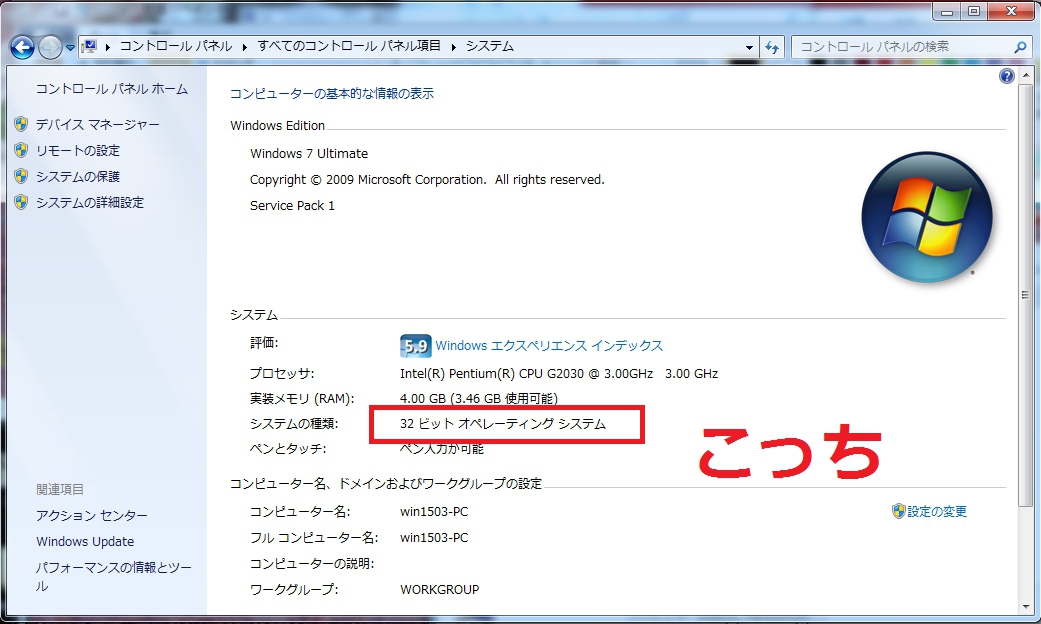Click shield icon beside リモートの設定

[x=21, y=150]
